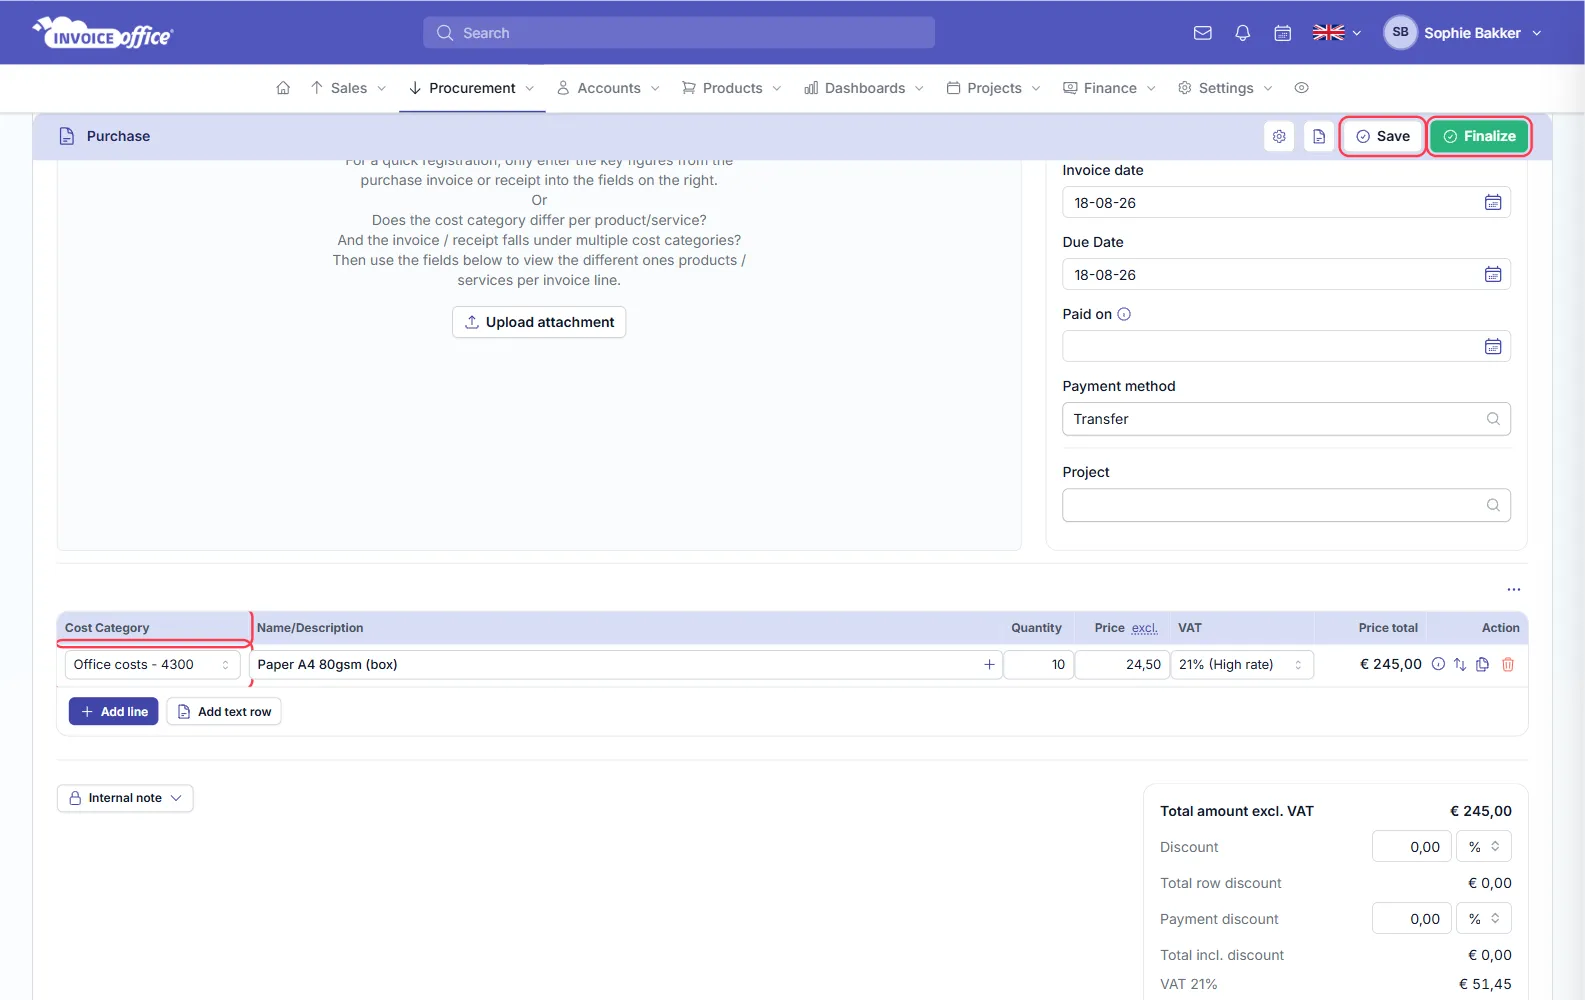The width and height of the screenshot is (1585, 1000).
Task: Open the Sales menu
Action: click(x=348, y=88)
